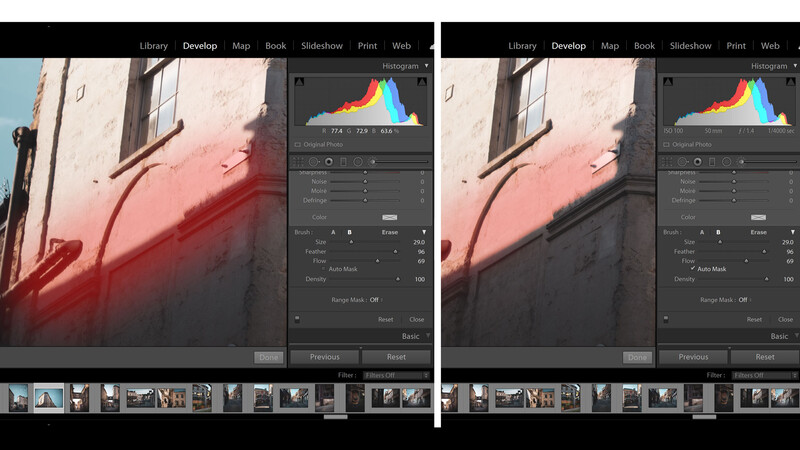800x450 pixels.
Task: Select Radial Filter tool in right window
Action: 727,162
